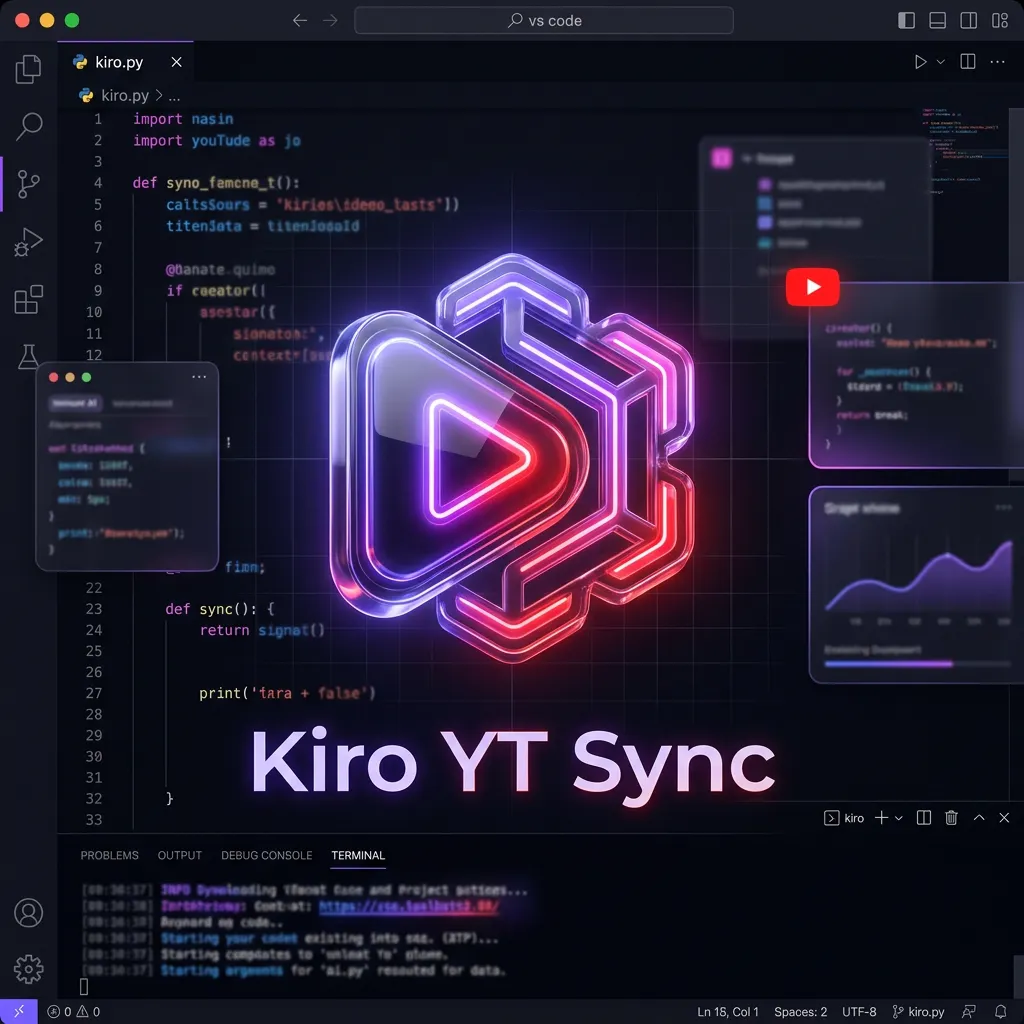1024x1024 pixels.
Task: Create a new terminal with plus
Action: pos(881,818)
